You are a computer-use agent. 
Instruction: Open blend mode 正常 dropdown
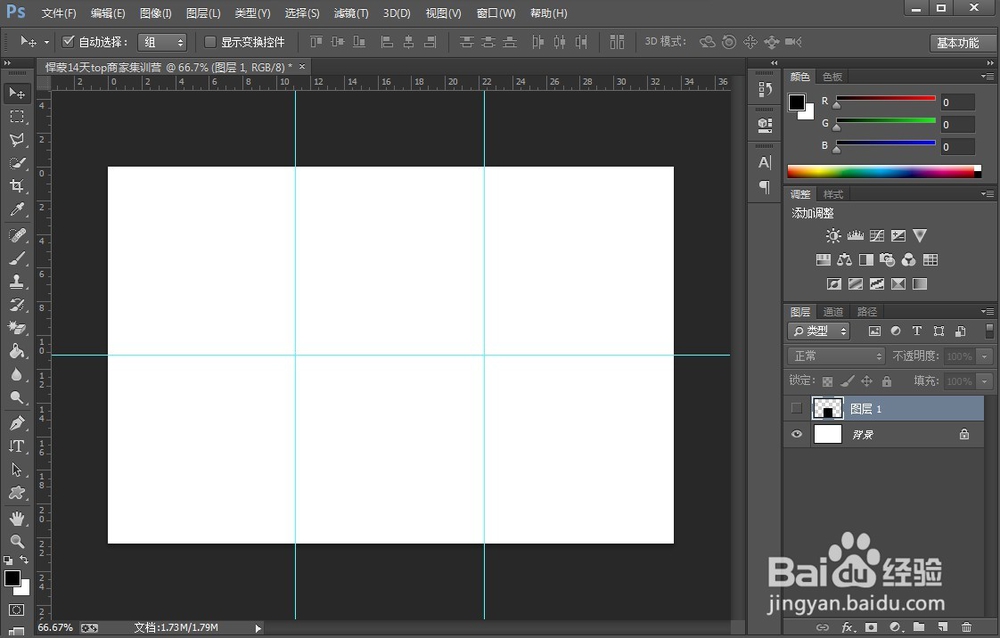tap(836, 356)
